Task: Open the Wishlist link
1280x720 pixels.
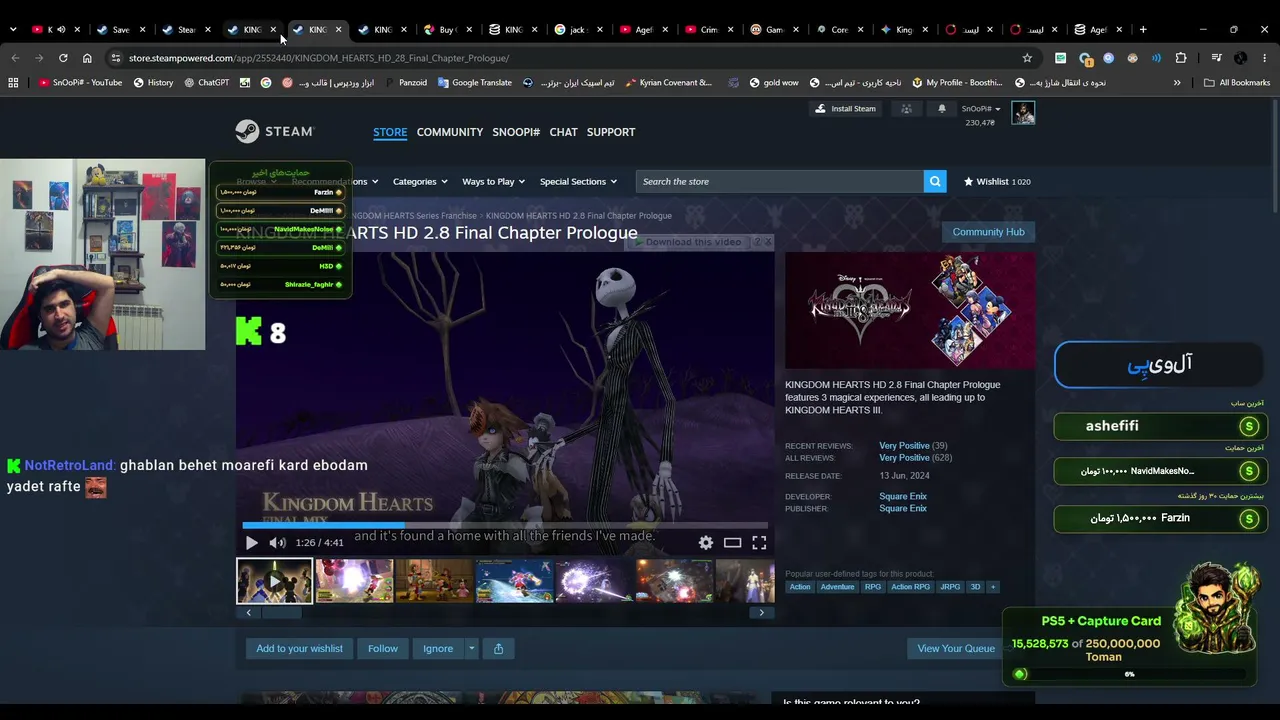Action: pyautogui.click(x=997, y=181)
